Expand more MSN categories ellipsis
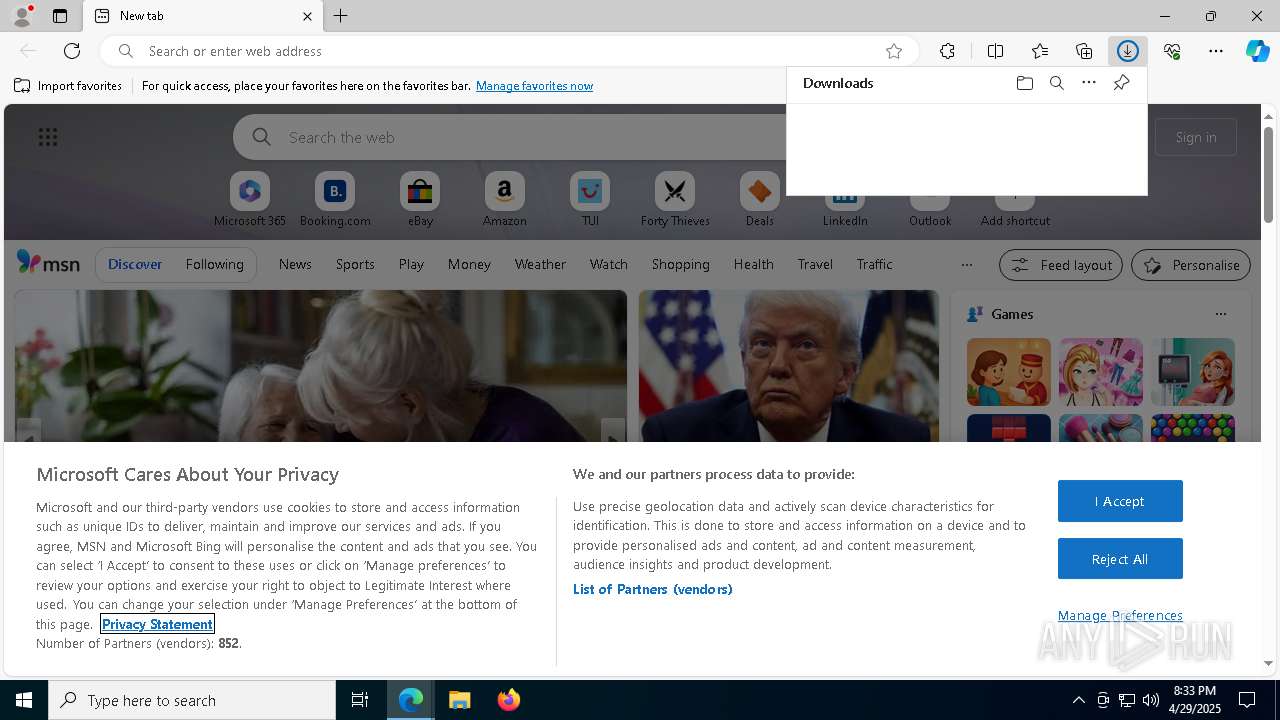Screen dimensions: 1280x720 tap(966, 265)
